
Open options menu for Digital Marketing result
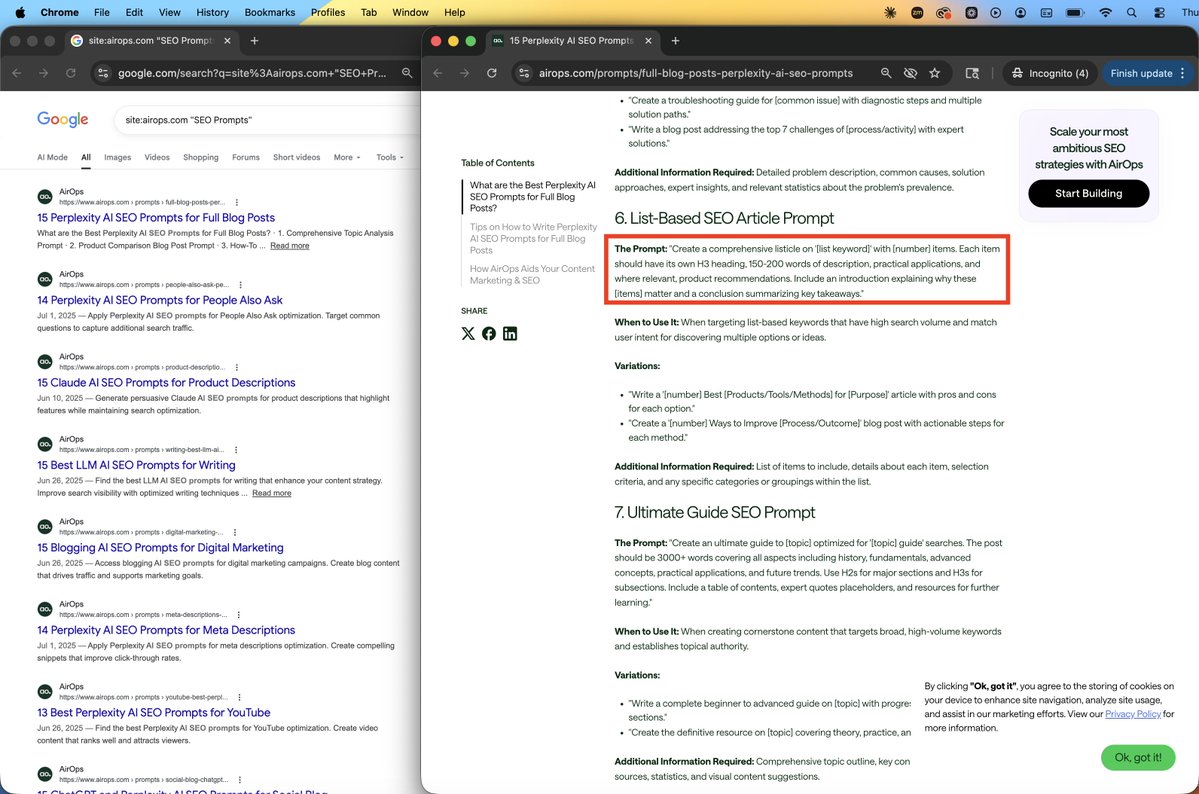click(x=235, y=532)
